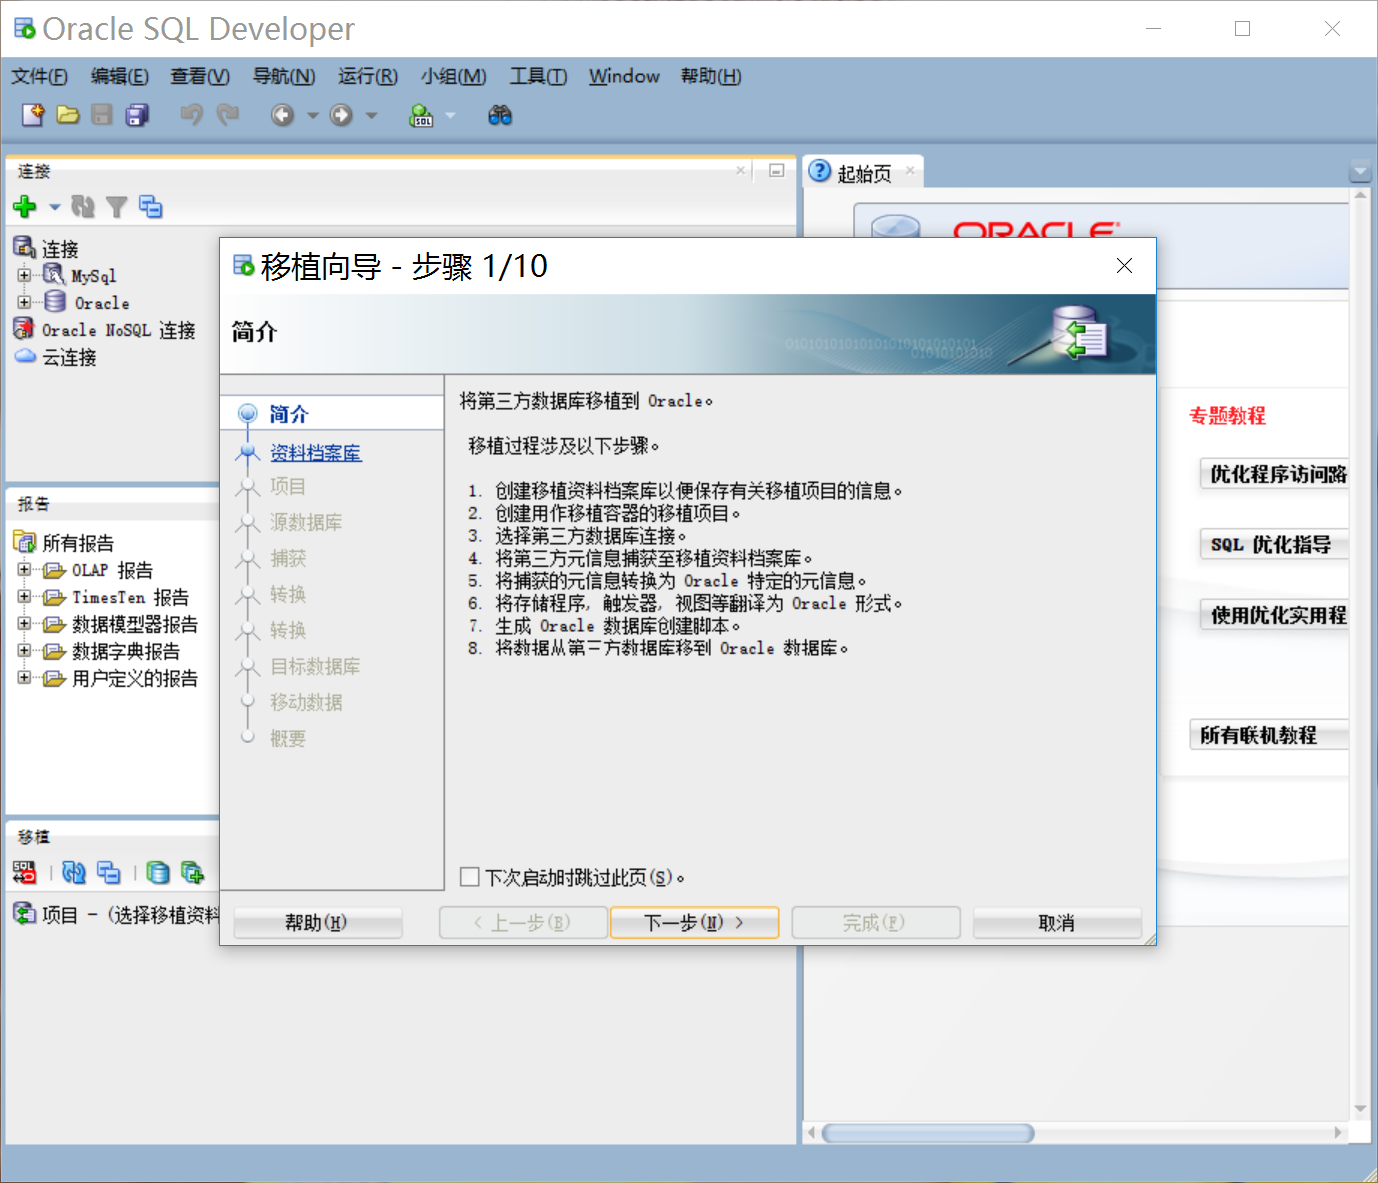Screen dimensions: 1378x1183
Task: Click the vertical scrollbar down arrow on Start Page
Action: (x=1360, y=1108)
